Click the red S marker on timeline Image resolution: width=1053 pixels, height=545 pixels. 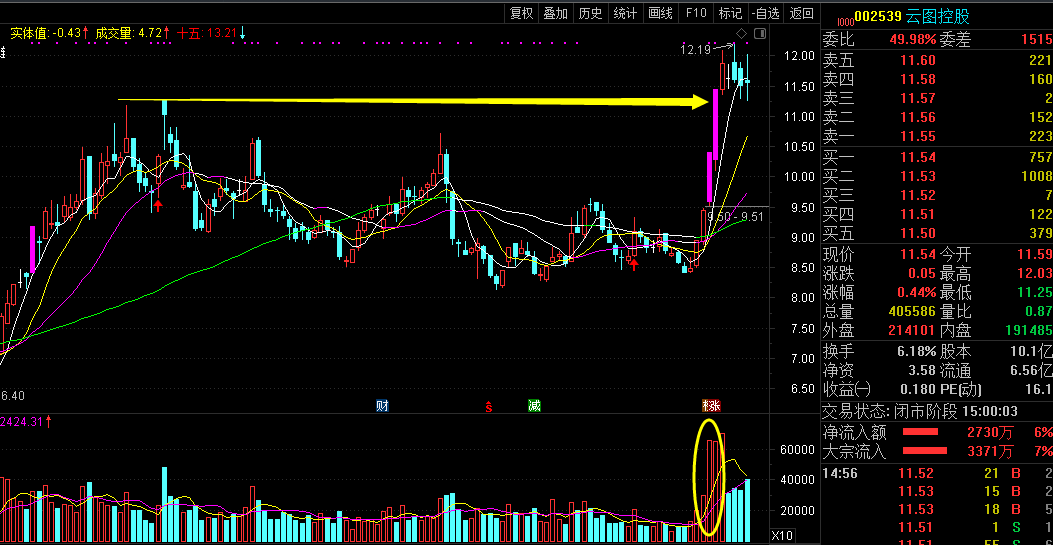click(x=489, y=407)
